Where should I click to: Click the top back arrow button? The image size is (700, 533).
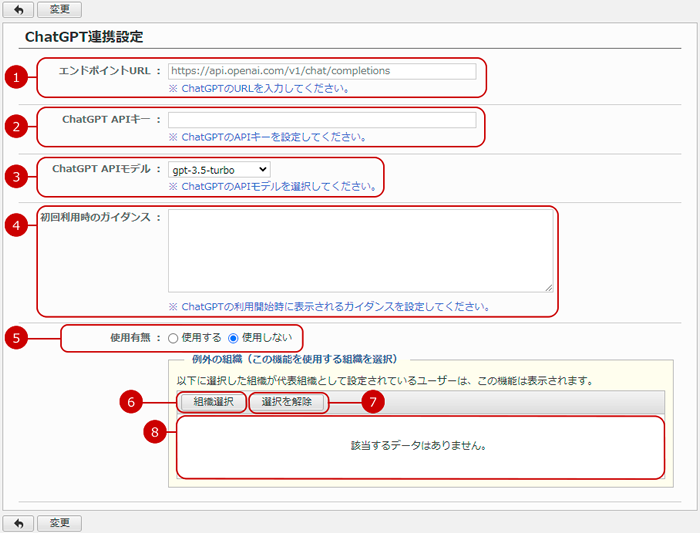click(18, 9)
